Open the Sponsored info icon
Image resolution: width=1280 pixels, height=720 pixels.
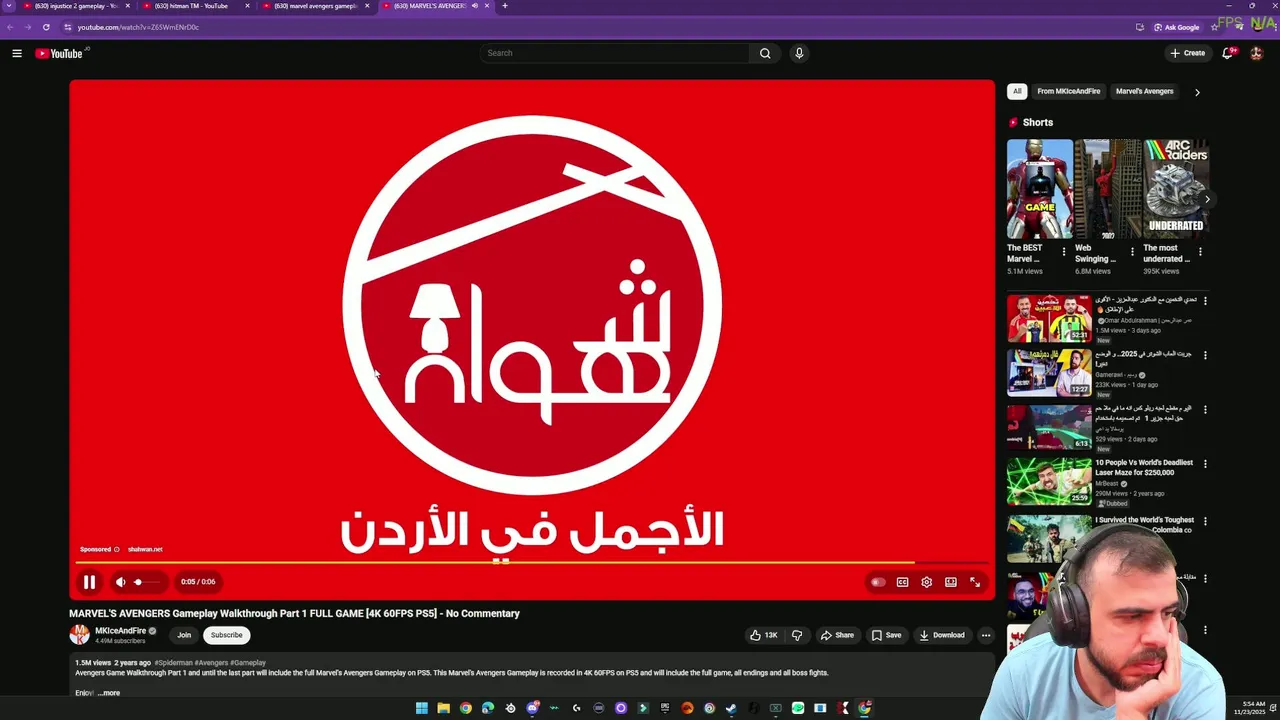coord(116,549)
